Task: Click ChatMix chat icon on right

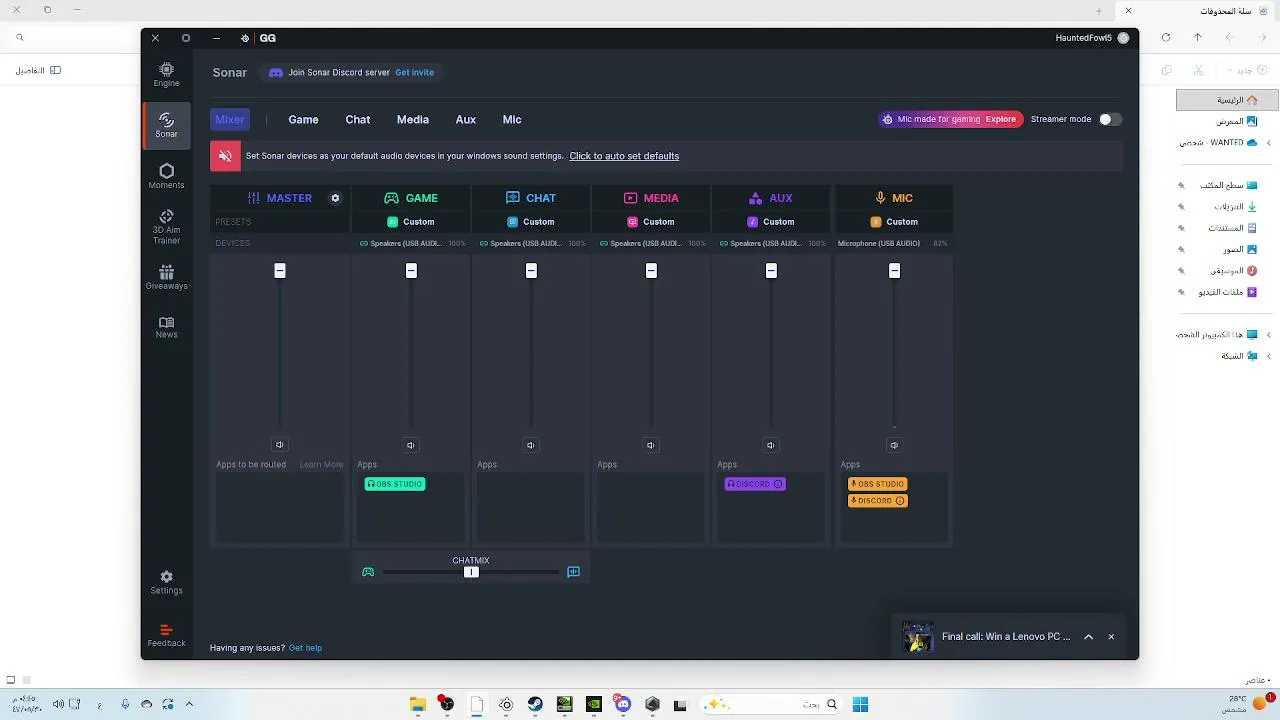Action: (573, 572)
